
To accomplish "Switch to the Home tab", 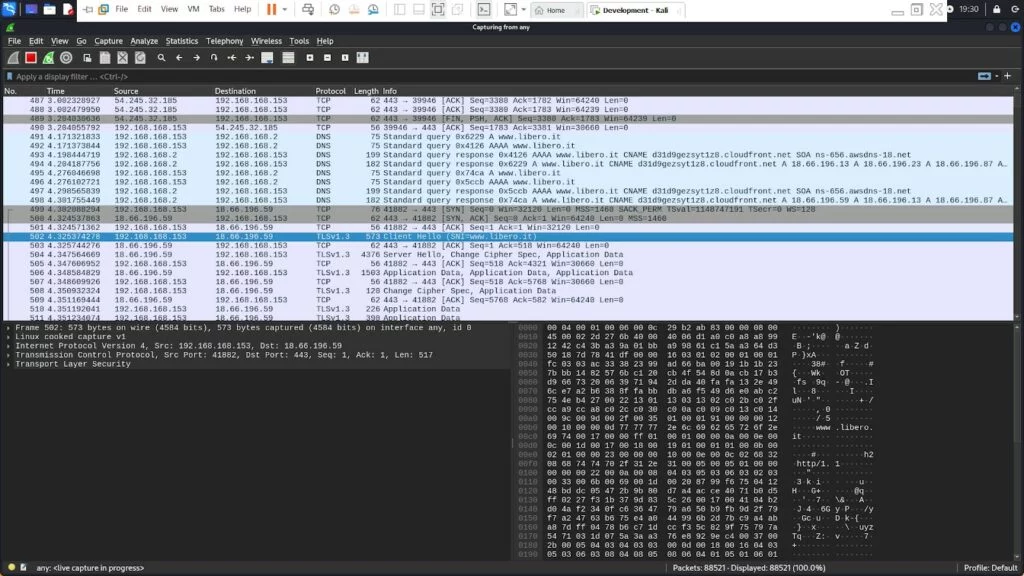I will [553, 10].
